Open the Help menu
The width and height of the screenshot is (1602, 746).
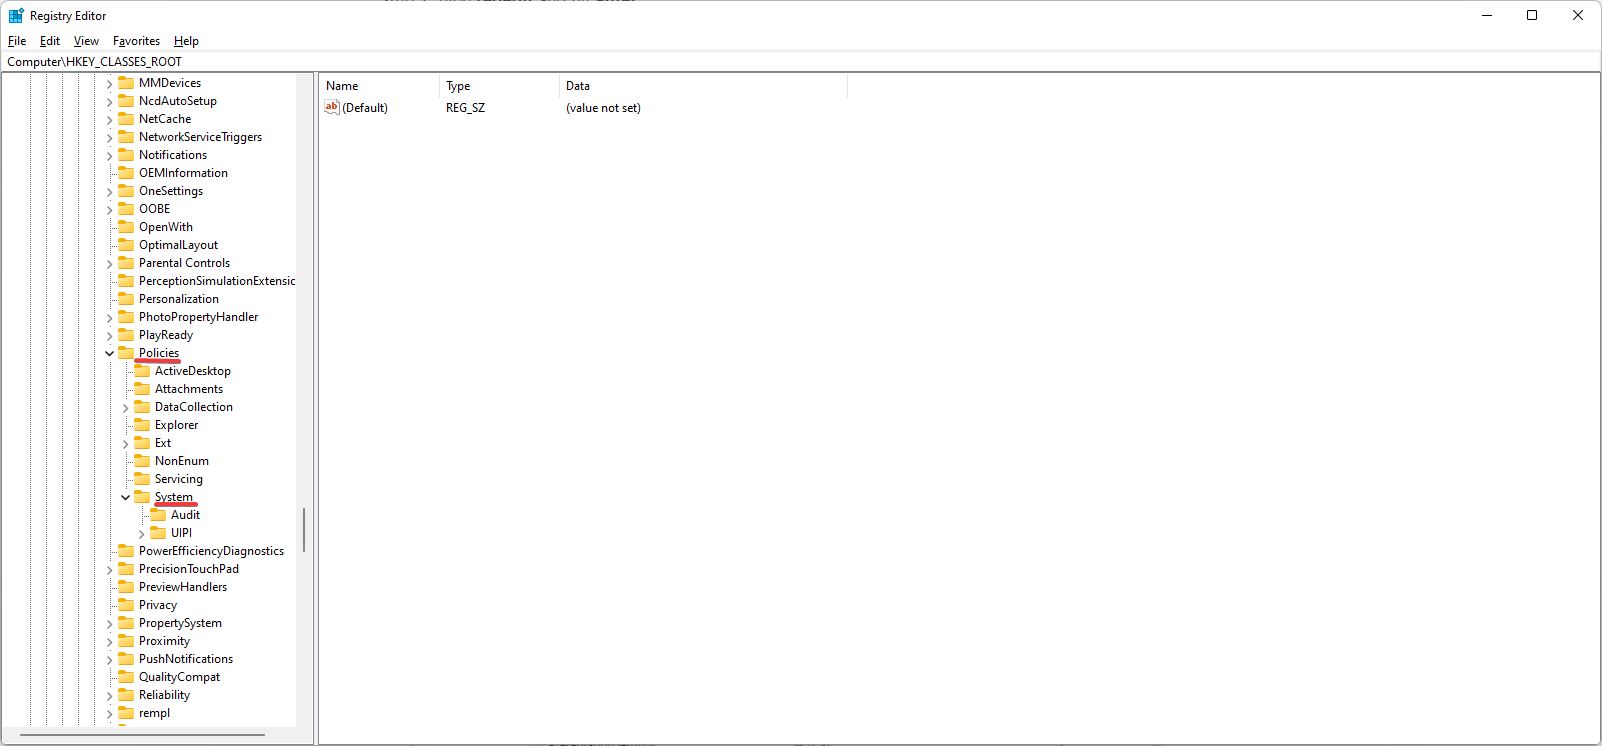(x=186, y=41)
